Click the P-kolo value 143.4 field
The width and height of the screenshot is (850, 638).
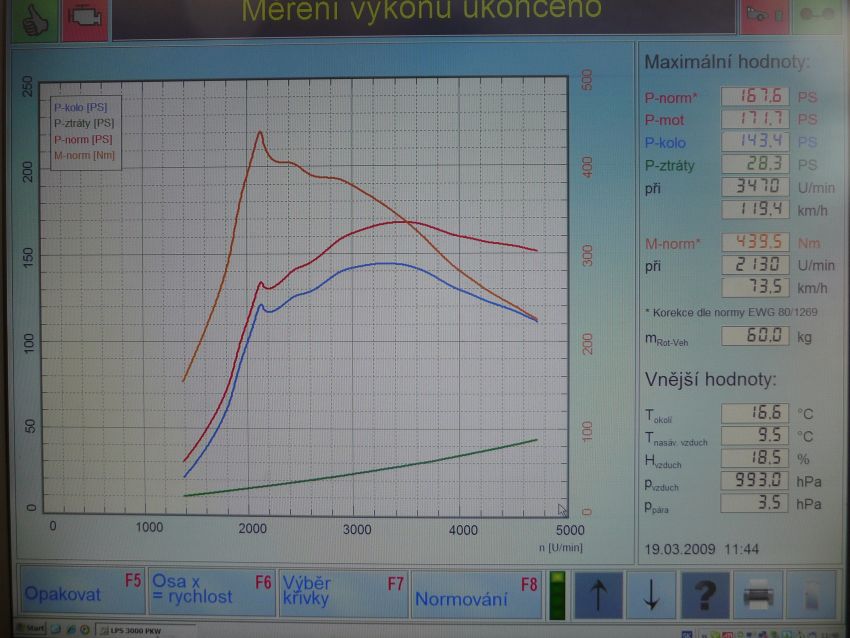point(755,141)
